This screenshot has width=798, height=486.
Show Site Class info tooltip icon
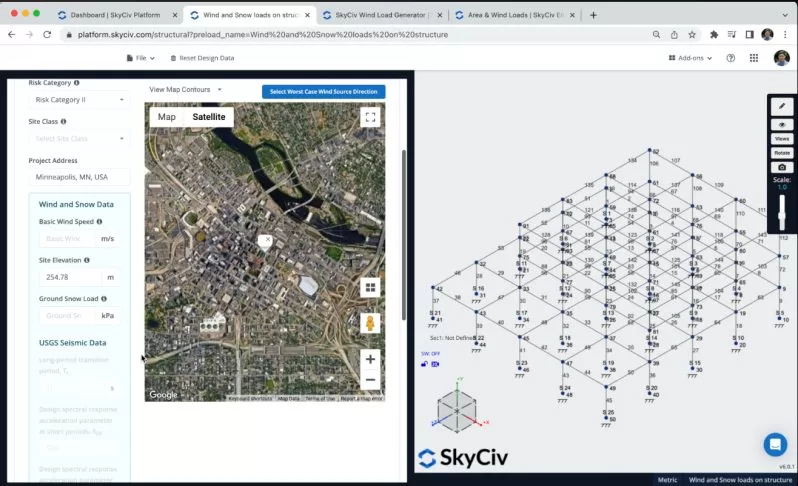point(63,122)
